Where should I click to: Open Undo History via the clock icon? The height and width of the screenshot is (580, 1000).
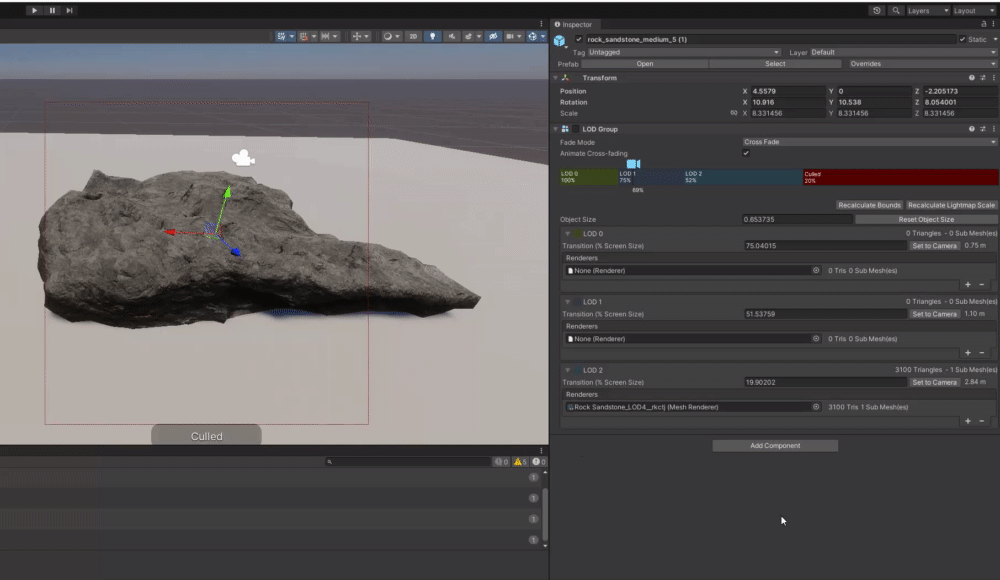tap(877, 10)
